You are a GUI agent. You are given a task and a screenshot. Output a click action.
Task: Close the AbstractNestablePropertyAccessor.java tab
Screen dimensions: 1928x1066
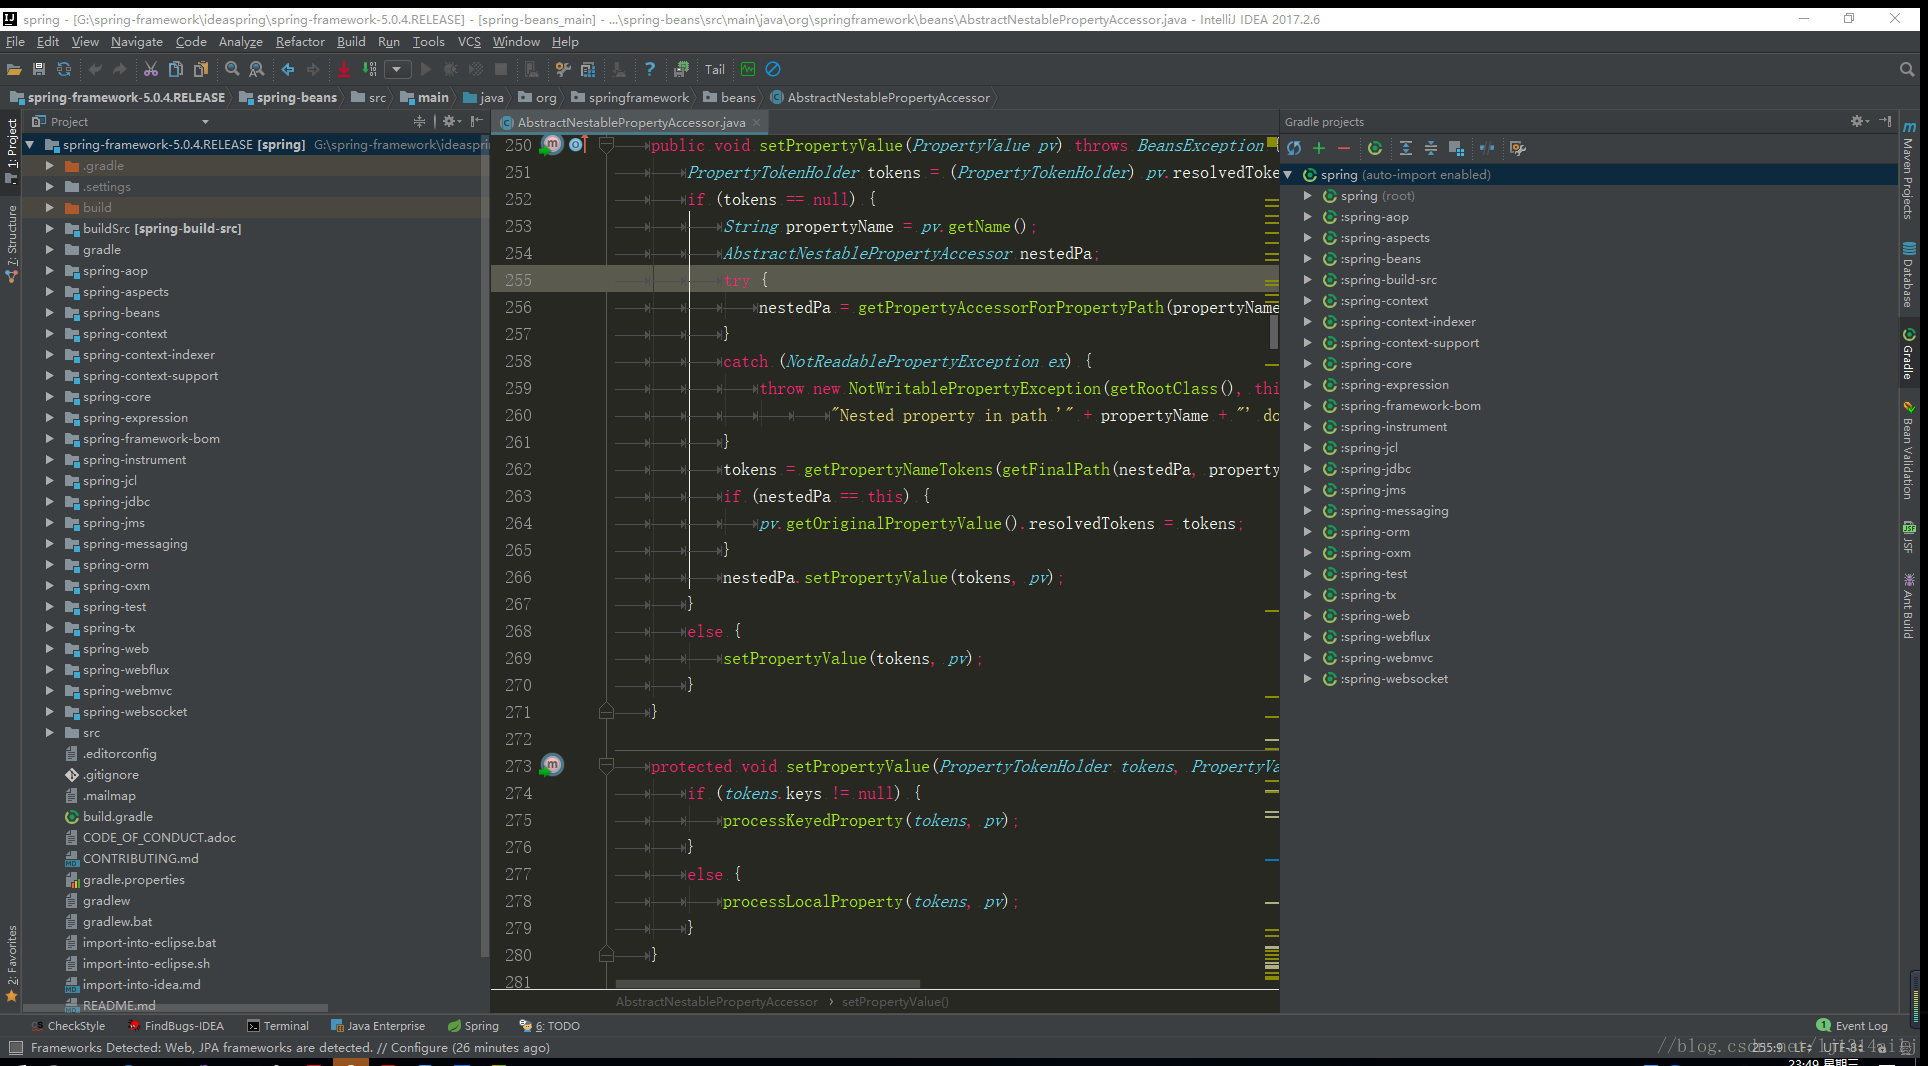[x=757, y=122]
